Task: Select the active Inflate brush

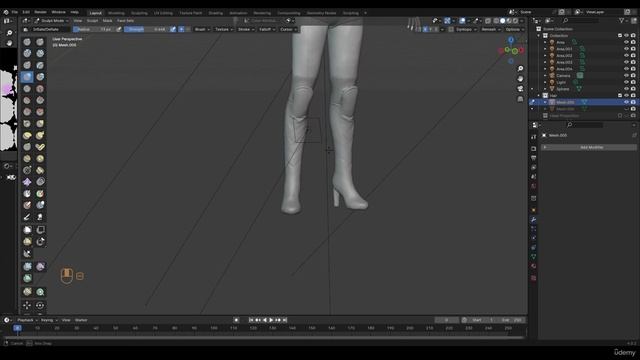Action: click(x=27, y=77)
